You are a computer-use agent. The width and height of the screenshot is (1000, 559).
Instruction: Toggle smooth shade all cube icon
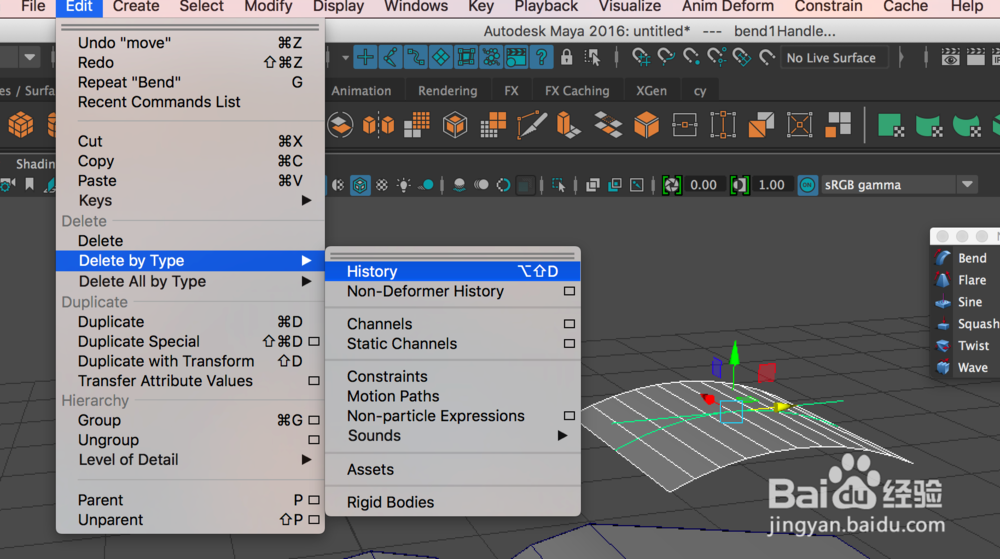pos(360,185)
